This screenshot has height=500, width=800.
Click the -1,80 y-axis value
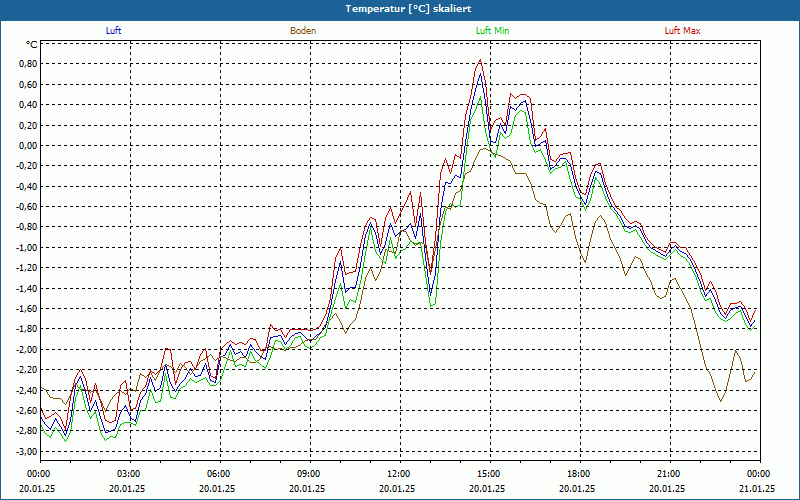click(28, 329)
